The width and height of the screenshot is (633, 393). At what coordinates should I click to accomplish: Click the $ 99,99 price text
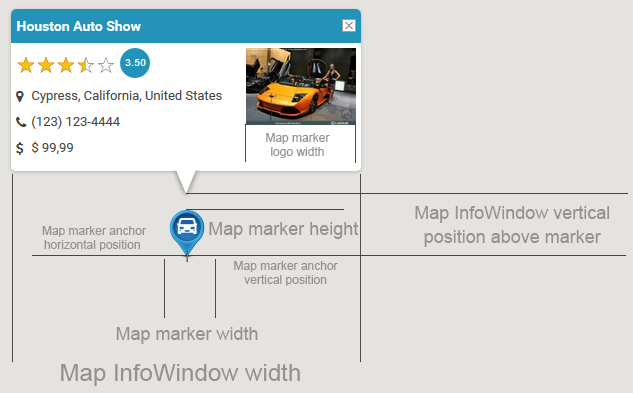[x=52, y=147]
